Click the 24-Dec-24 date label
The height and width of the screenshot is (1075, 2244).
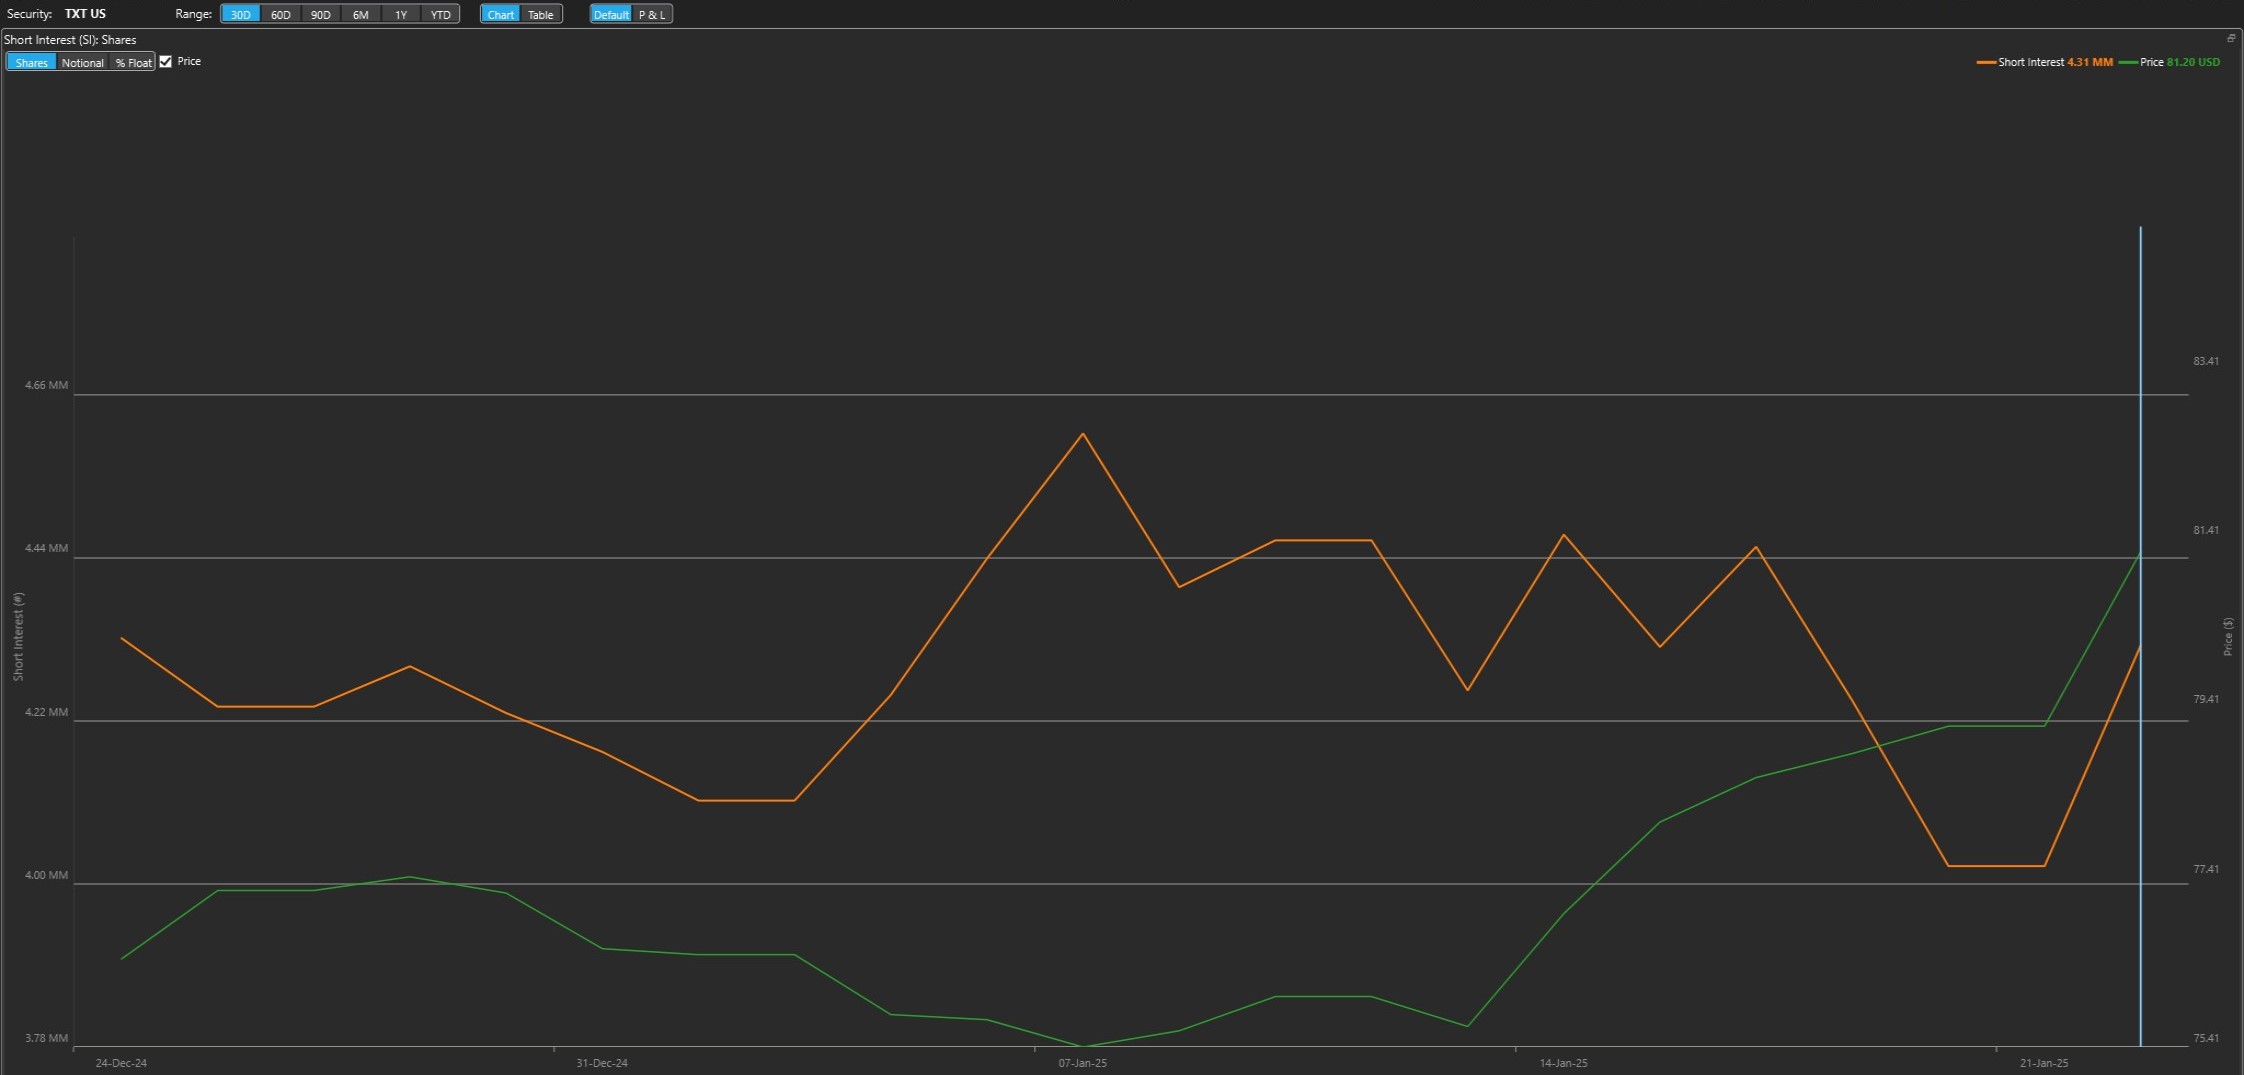pyautogui.click(x=121, y=1063)
